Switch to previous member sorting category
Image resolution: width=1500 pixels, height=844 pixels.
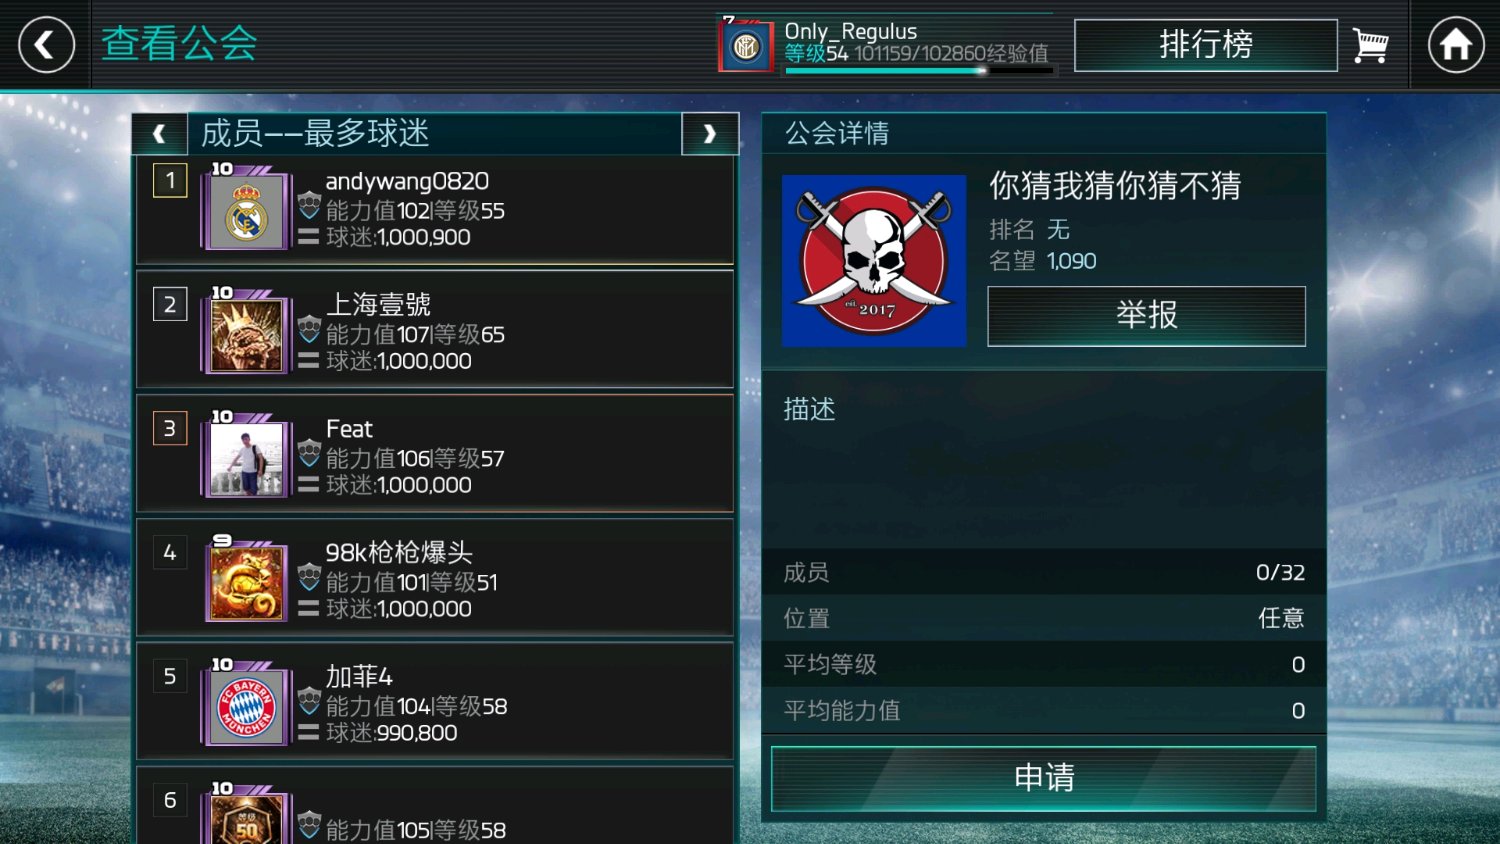[x=159, y=134]
